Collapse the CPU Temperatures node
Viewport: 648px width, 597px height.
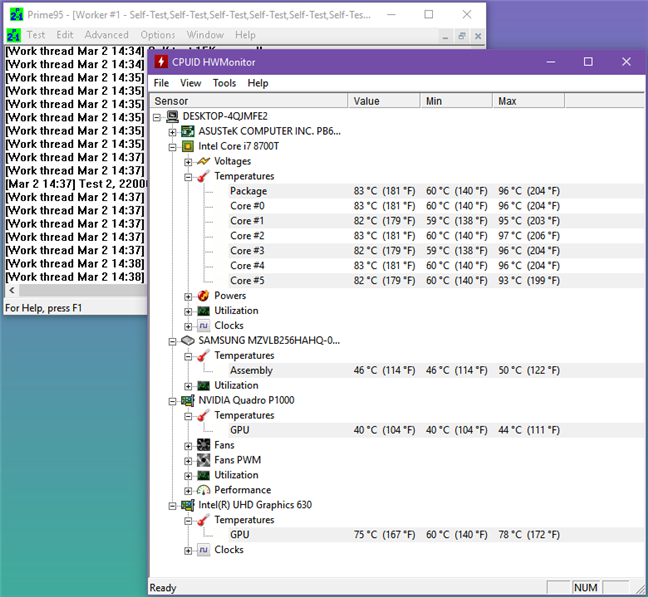coord(188,177)
